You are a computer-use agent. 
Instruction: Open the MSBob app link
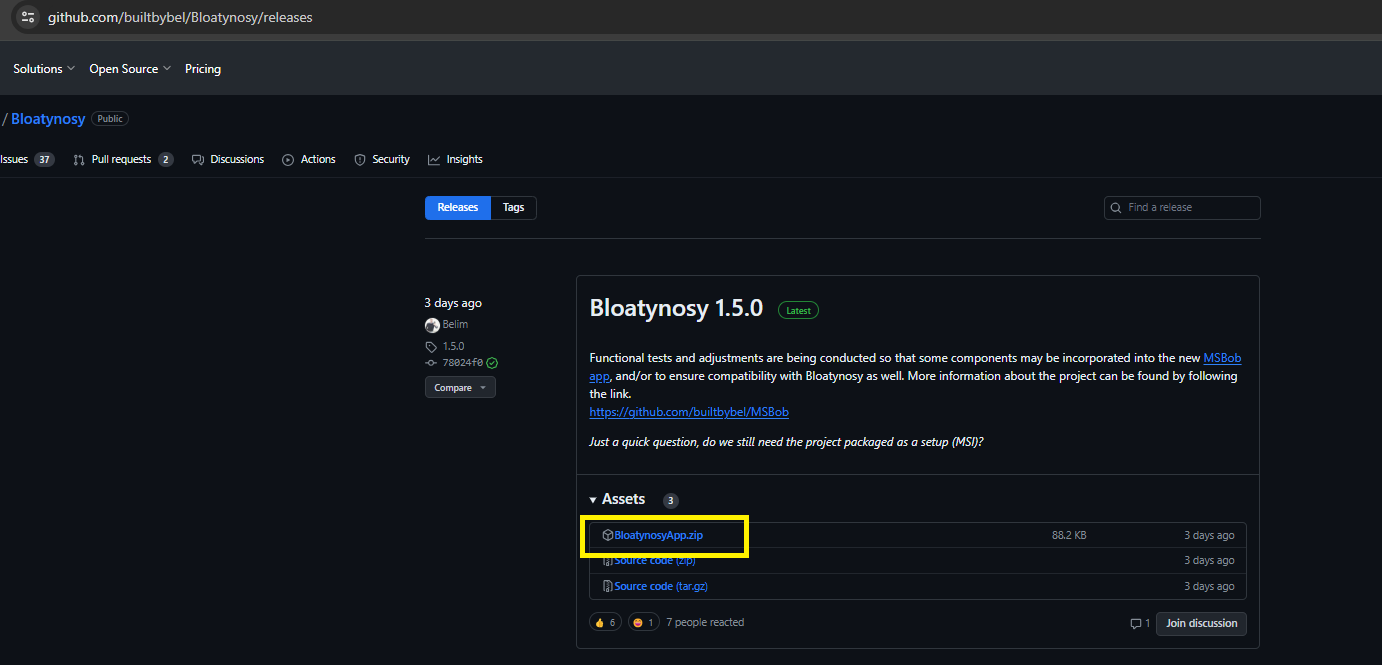[1222, 357]
